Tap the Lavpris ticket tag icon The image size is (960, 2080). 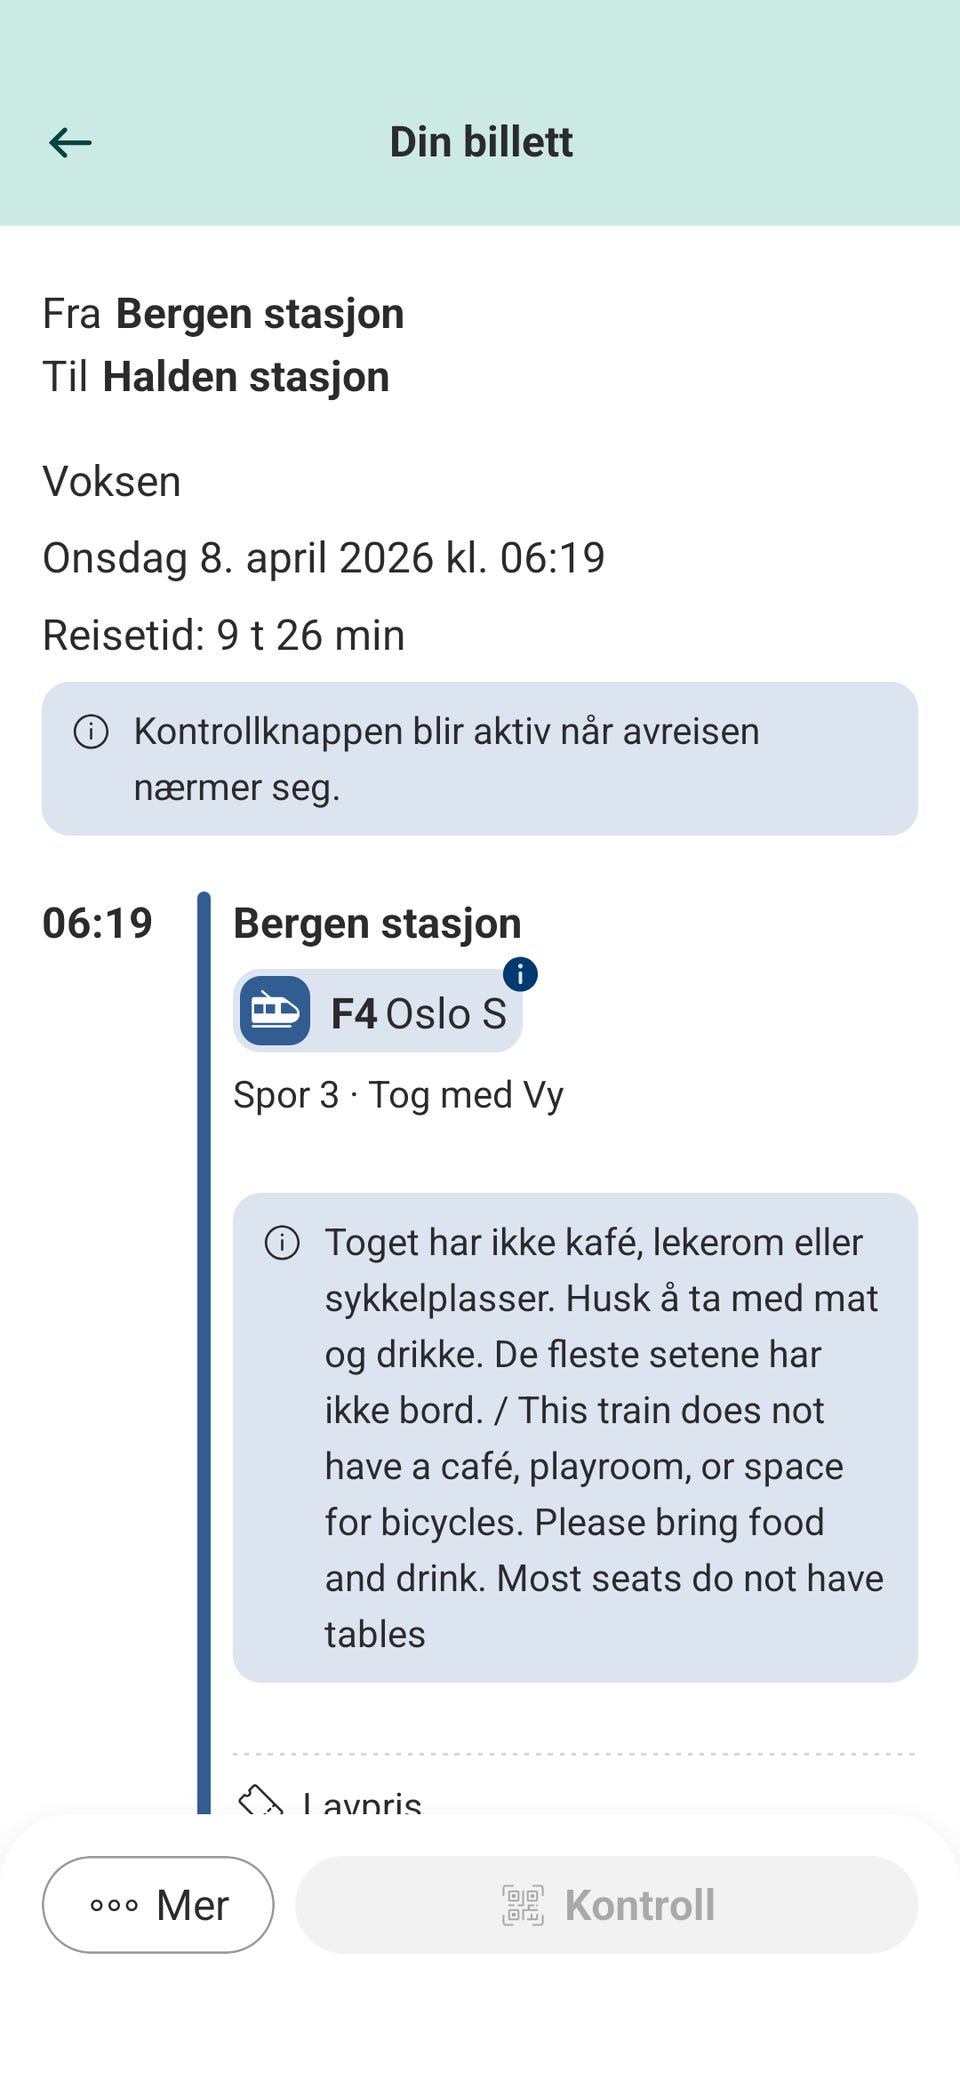(x=260, y=1802)
